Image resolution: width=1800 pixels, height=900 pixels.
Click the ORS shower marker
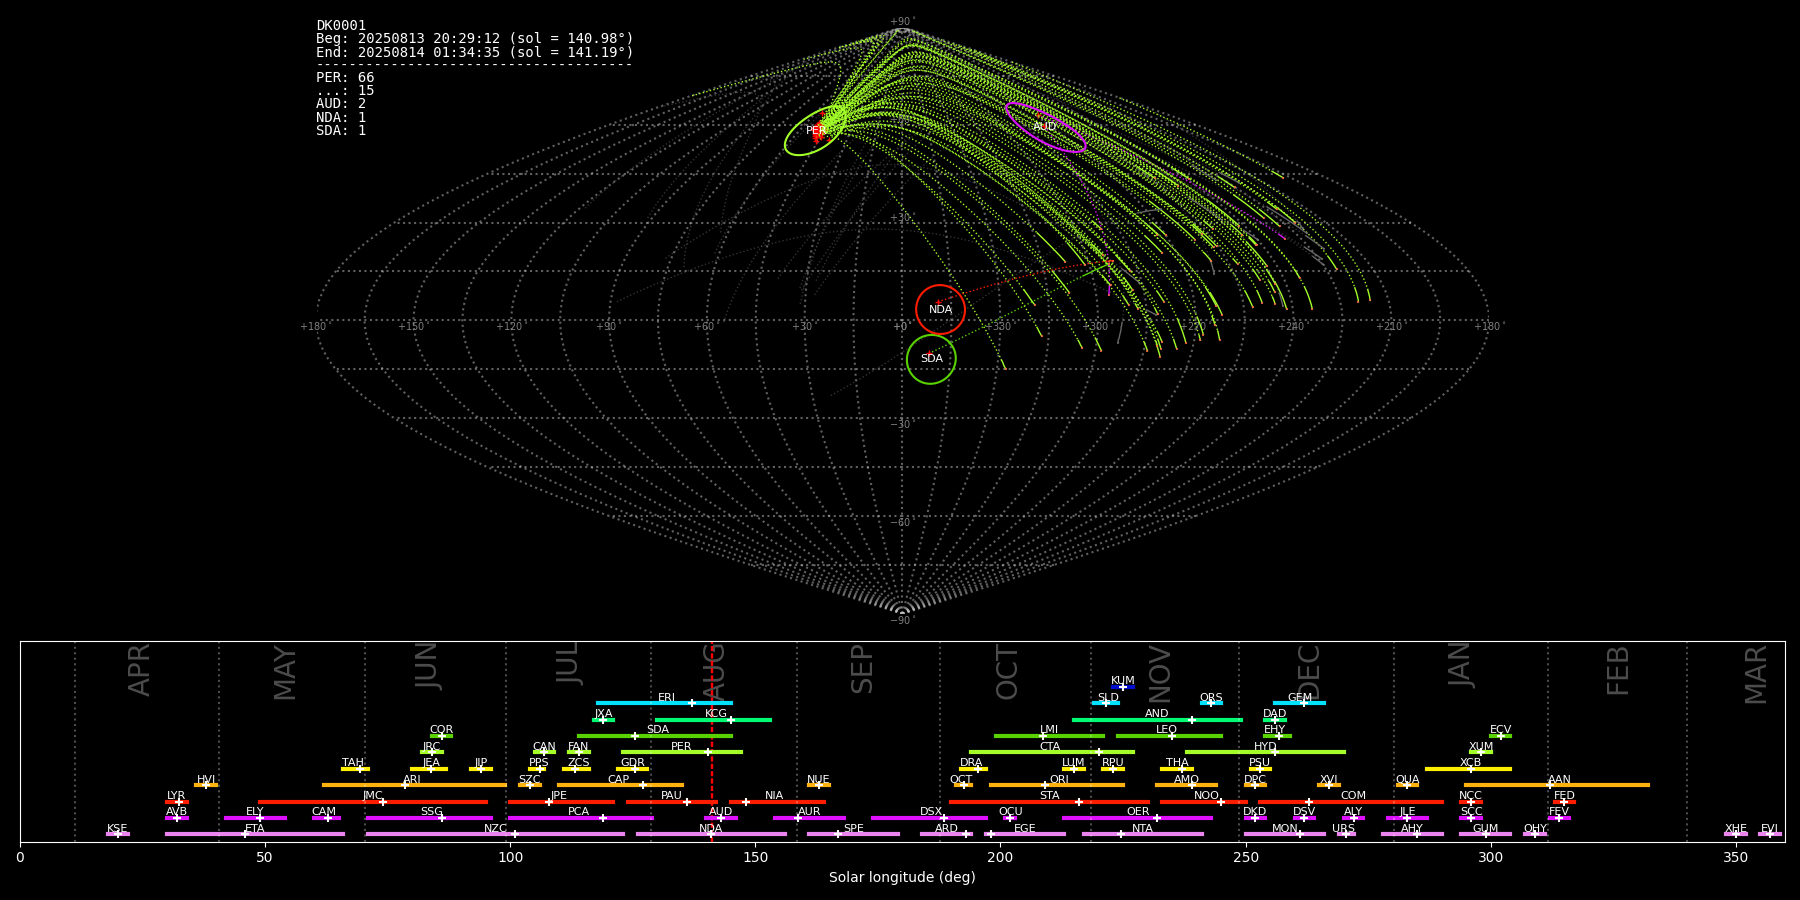tap(1211, 703)
